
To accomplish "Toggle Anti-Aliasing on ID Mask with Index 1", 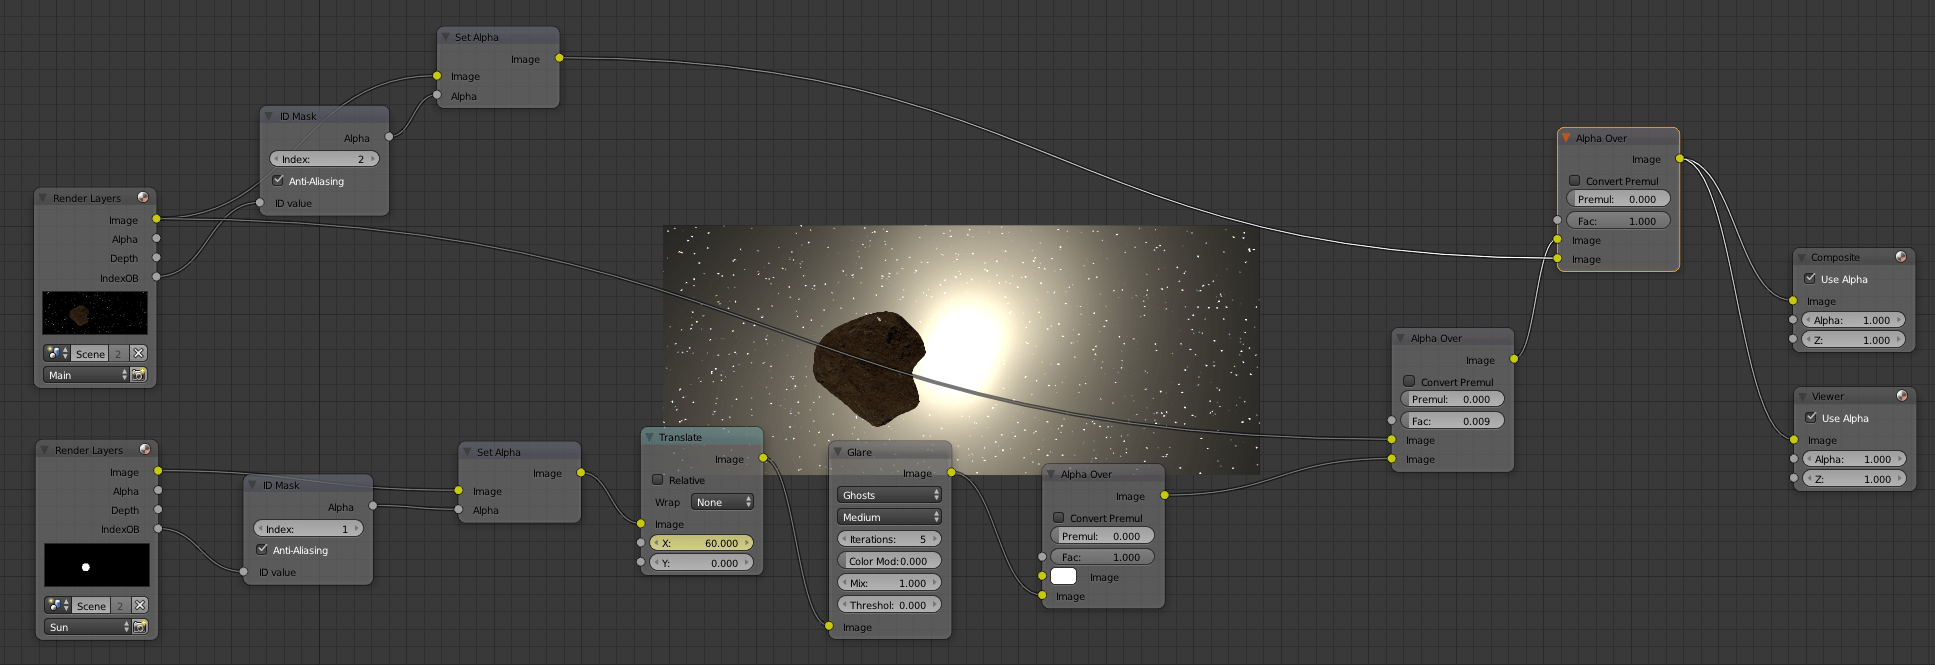I will [x=262, y=550].
